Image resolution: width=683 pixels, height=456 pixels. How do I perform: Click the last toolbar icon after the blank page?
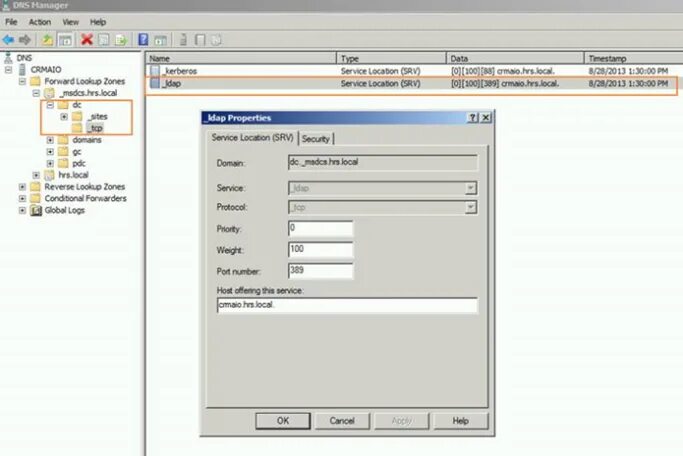click(x=216, y=40)
